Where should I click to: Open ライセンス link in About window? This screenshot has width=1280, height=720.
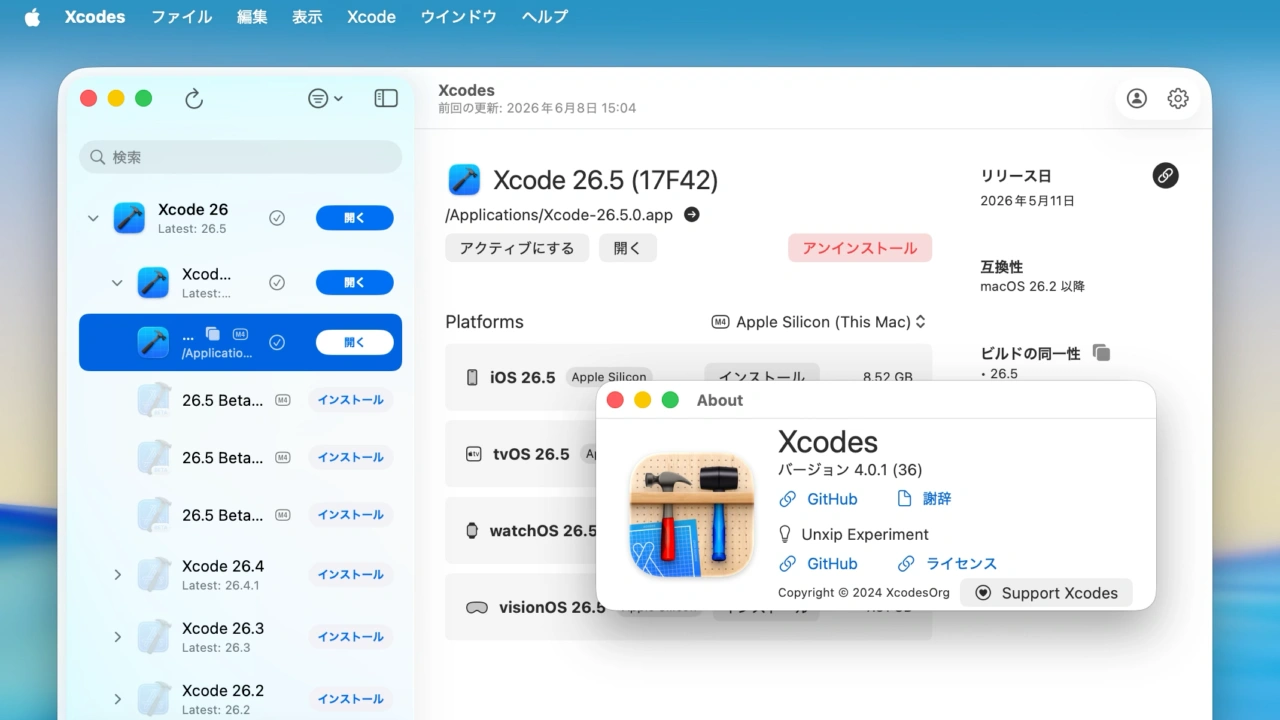(x=947, y=564)
